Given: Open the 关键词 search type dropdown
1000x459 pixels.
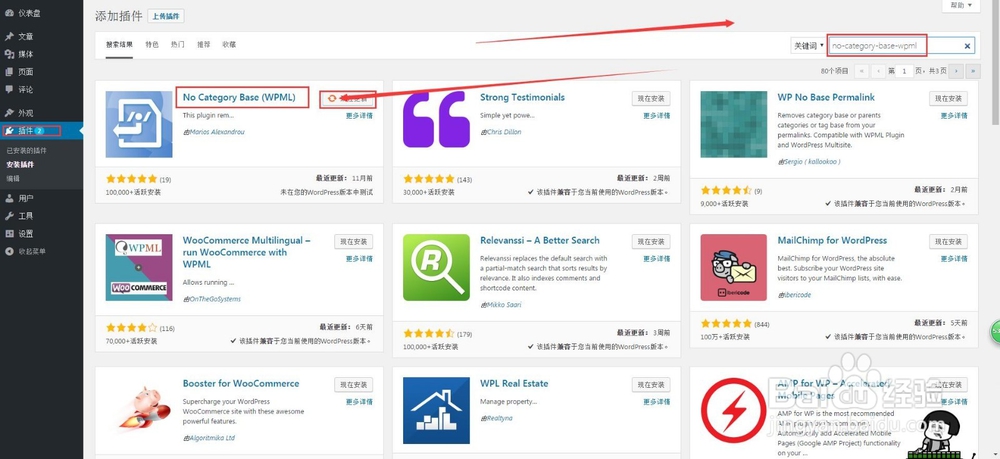Looking at the screenshot, I should [x=808, y=46].
